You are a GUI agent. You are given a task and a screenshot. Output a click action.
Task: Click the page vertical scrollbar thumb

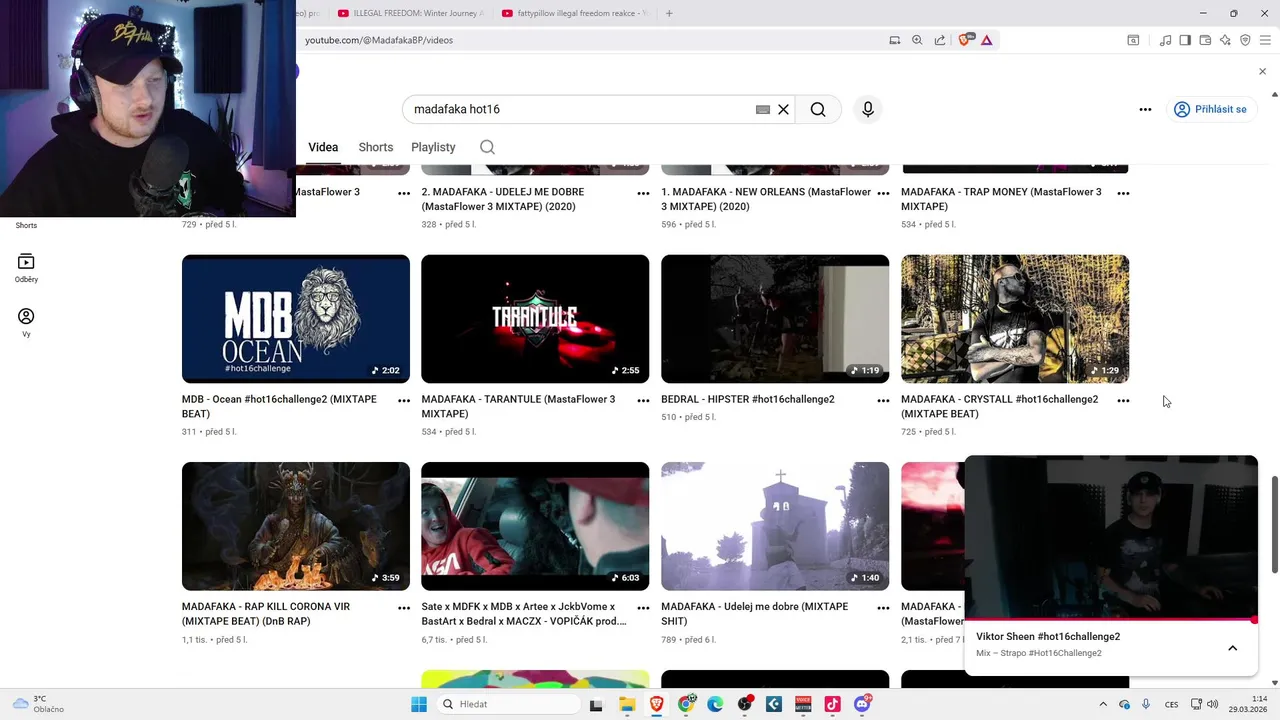[x=1274, y=524]
